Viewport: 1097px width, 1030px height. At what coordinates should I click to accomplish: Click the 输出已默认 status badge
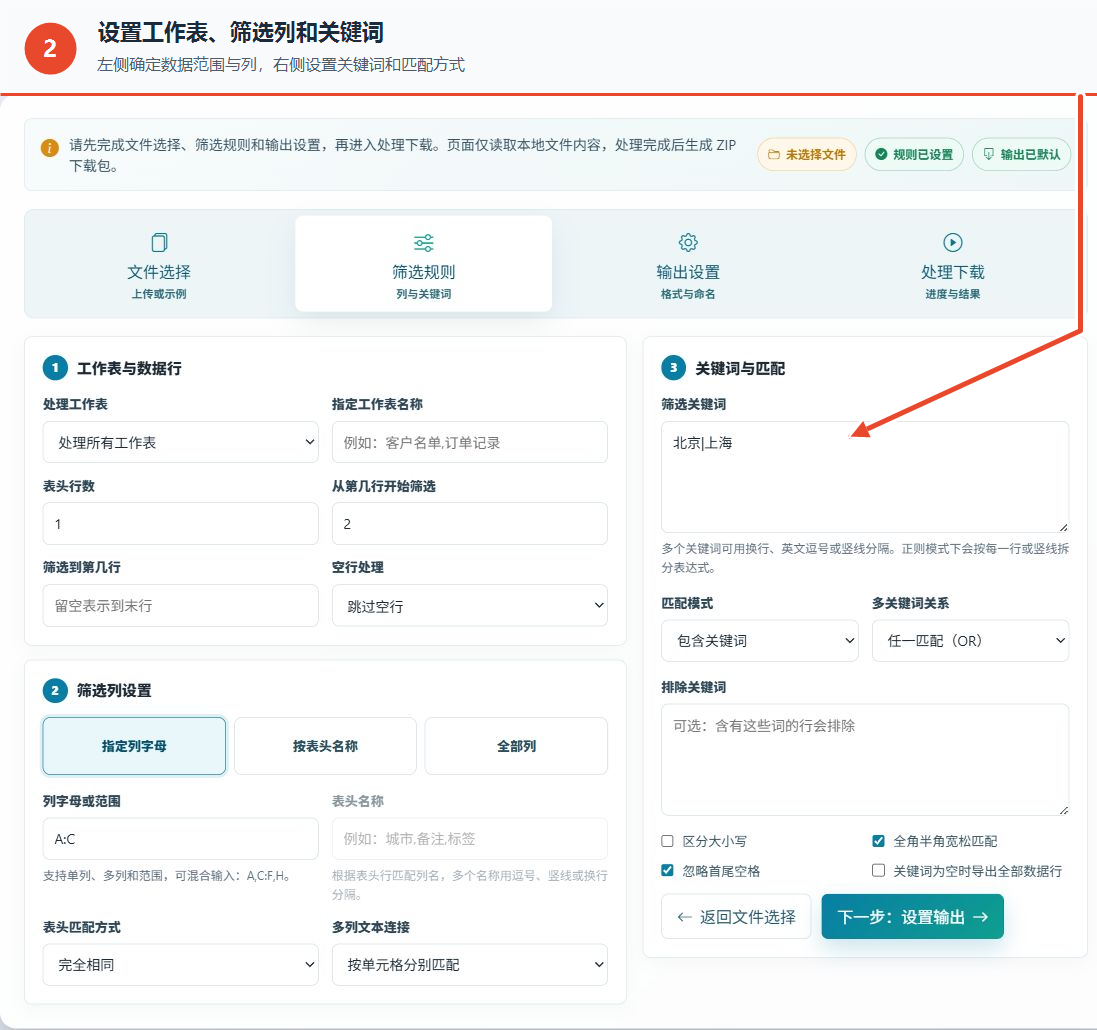coord(1021,155)
